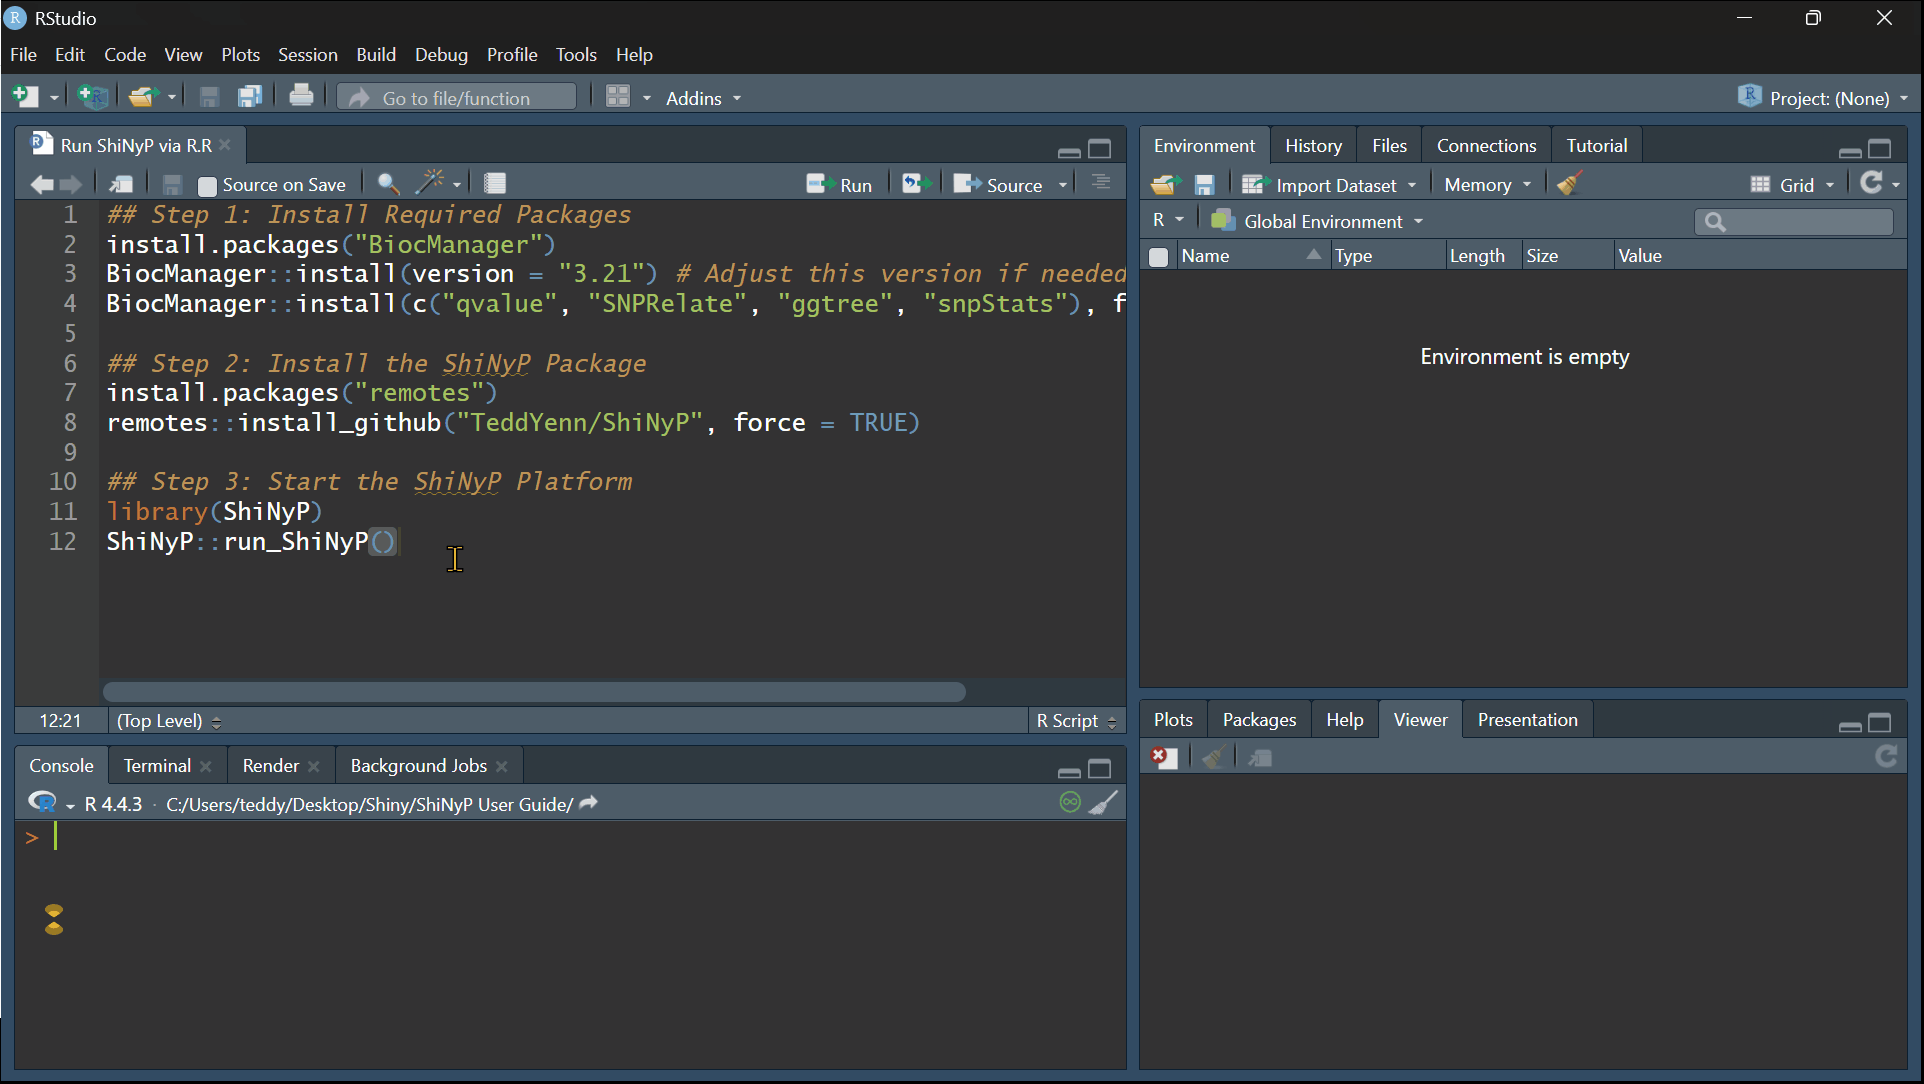The height and width of the screenshot is (1084, 1924).
Task: Click the Print icon
Action: pos(301,96)
